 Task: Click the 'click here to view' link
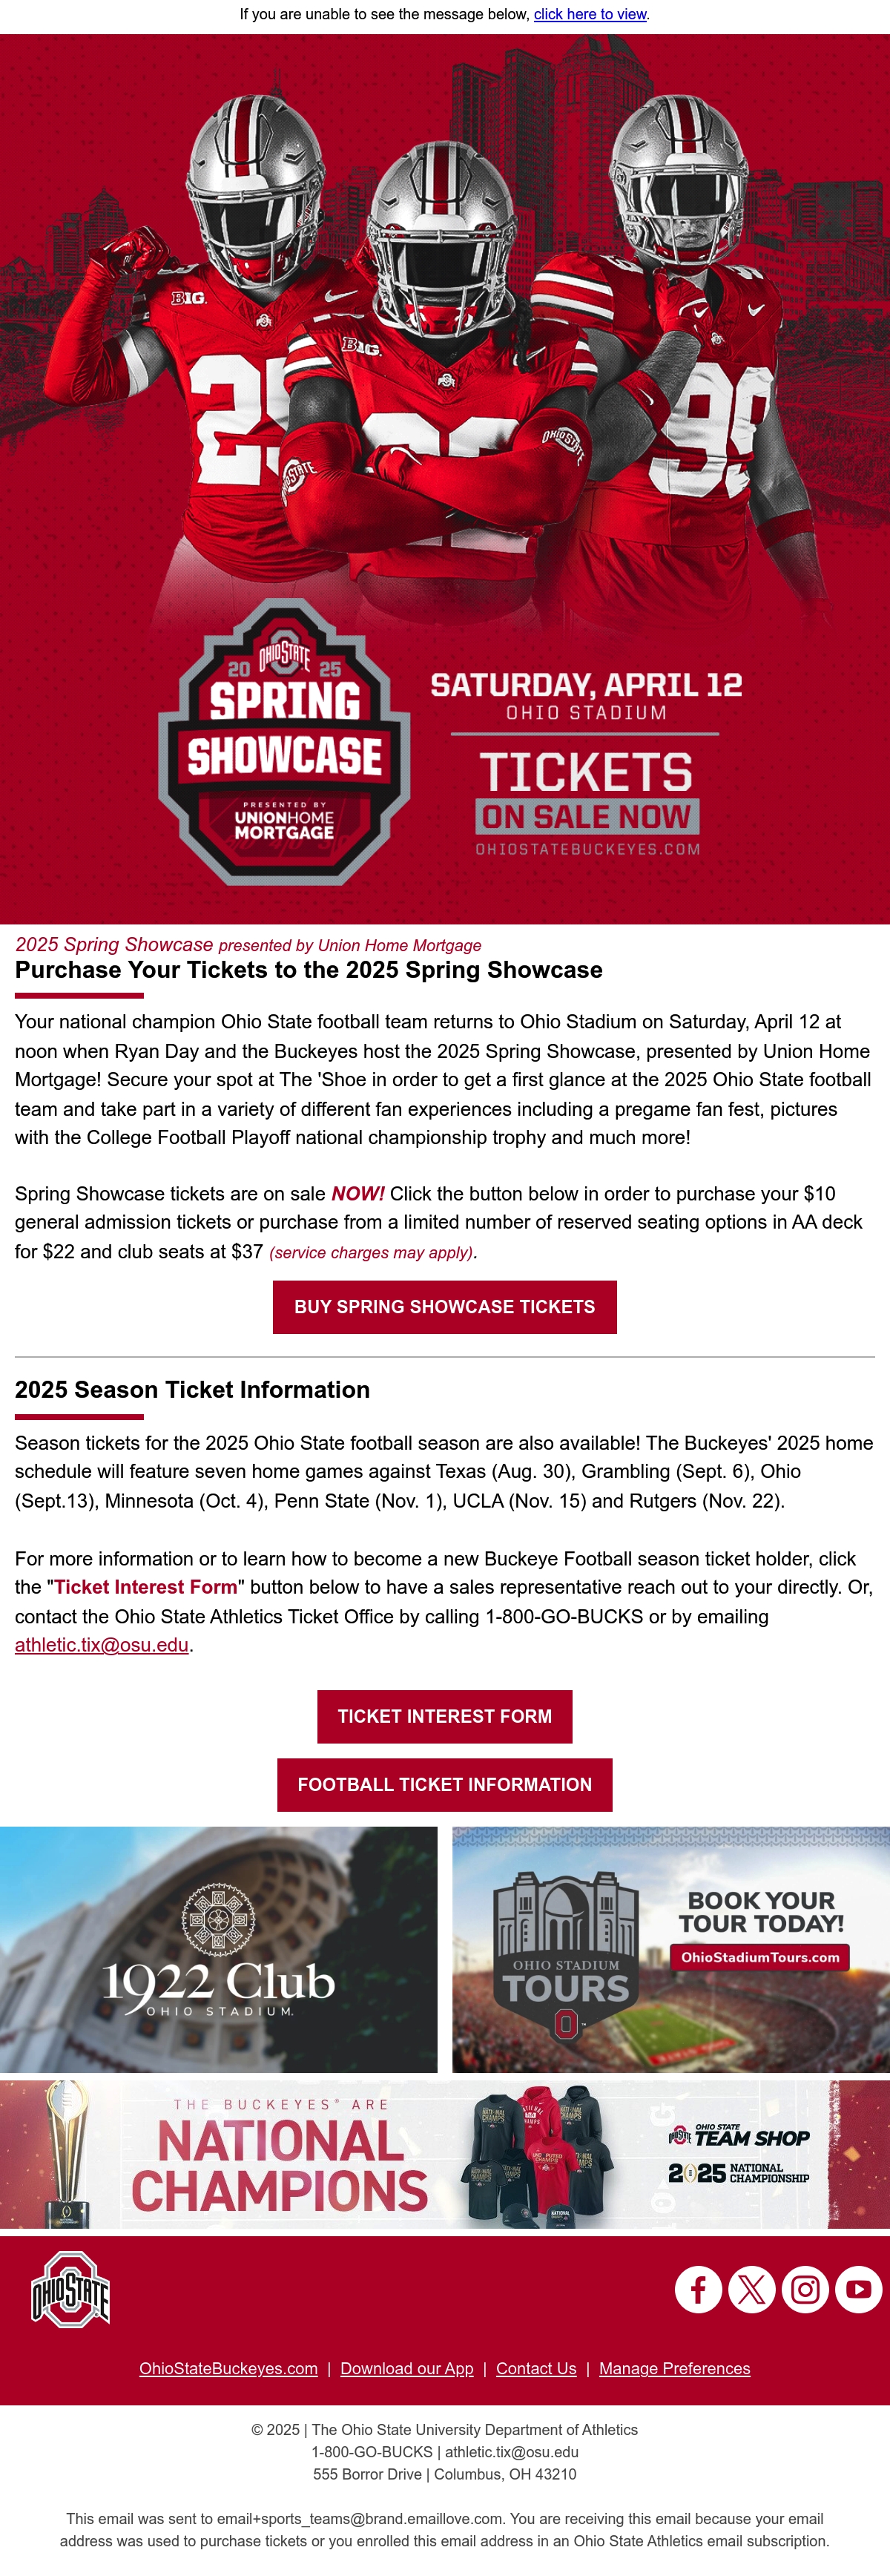click(590, 14)
